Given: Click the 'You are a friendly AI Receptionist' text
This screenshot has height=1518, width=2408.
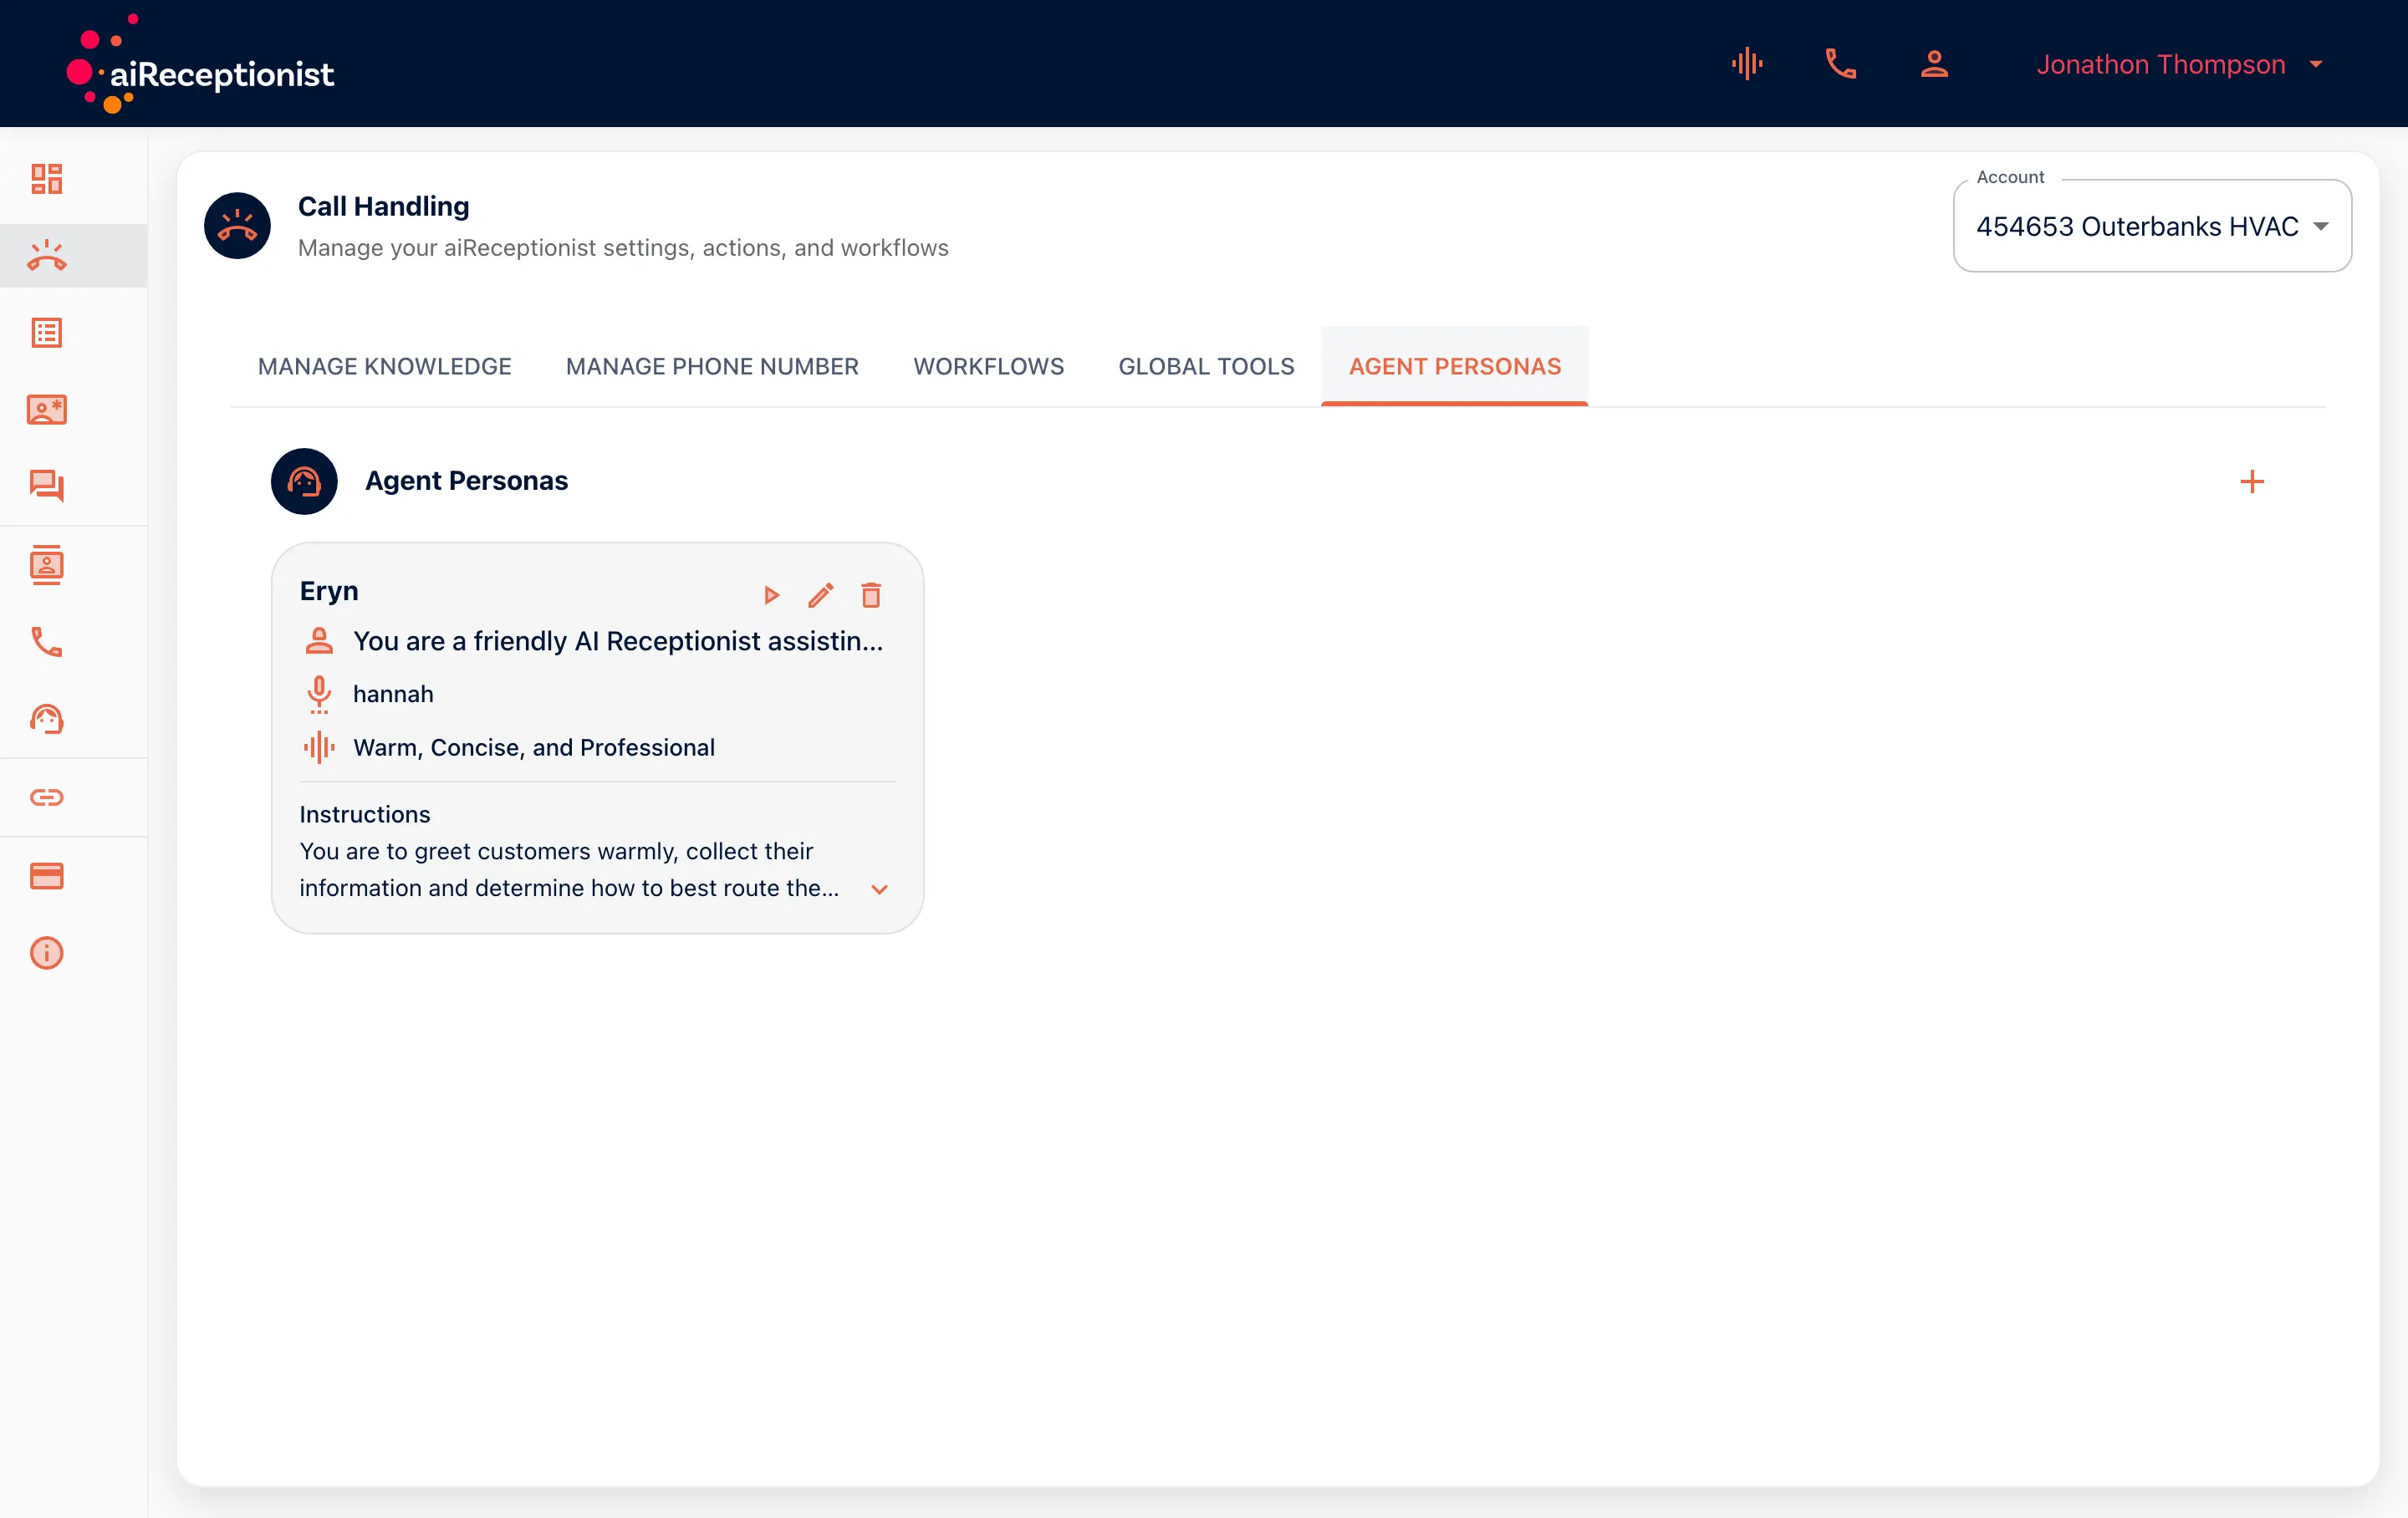Looking at the screenshot, I should click(618, 641).
